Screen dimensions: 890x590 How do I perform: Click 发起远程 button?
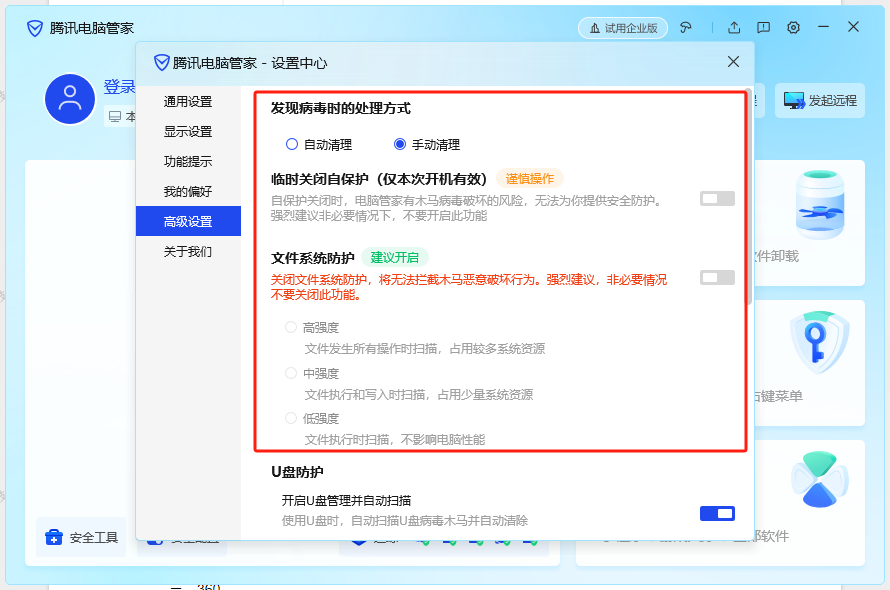820,101
